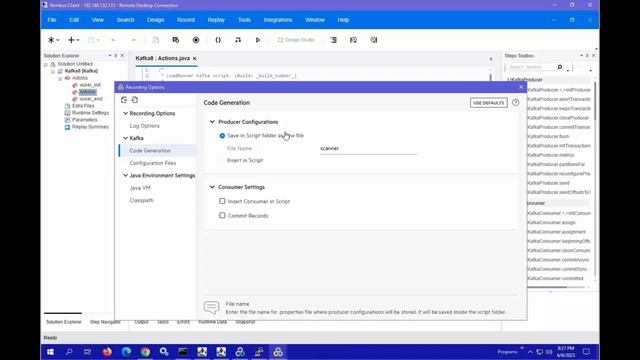Open the Design Studio toolbar button
Image resolution: width=640 pixels, height=360 pixels.
(296, 40)
